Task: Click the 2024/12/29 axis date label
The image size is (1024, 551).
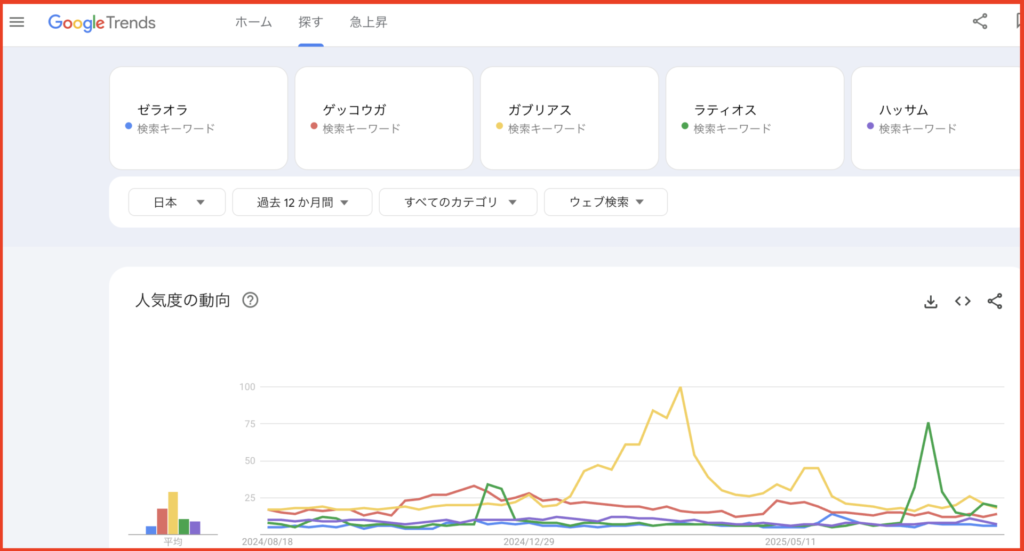Action: click(529, 542)
